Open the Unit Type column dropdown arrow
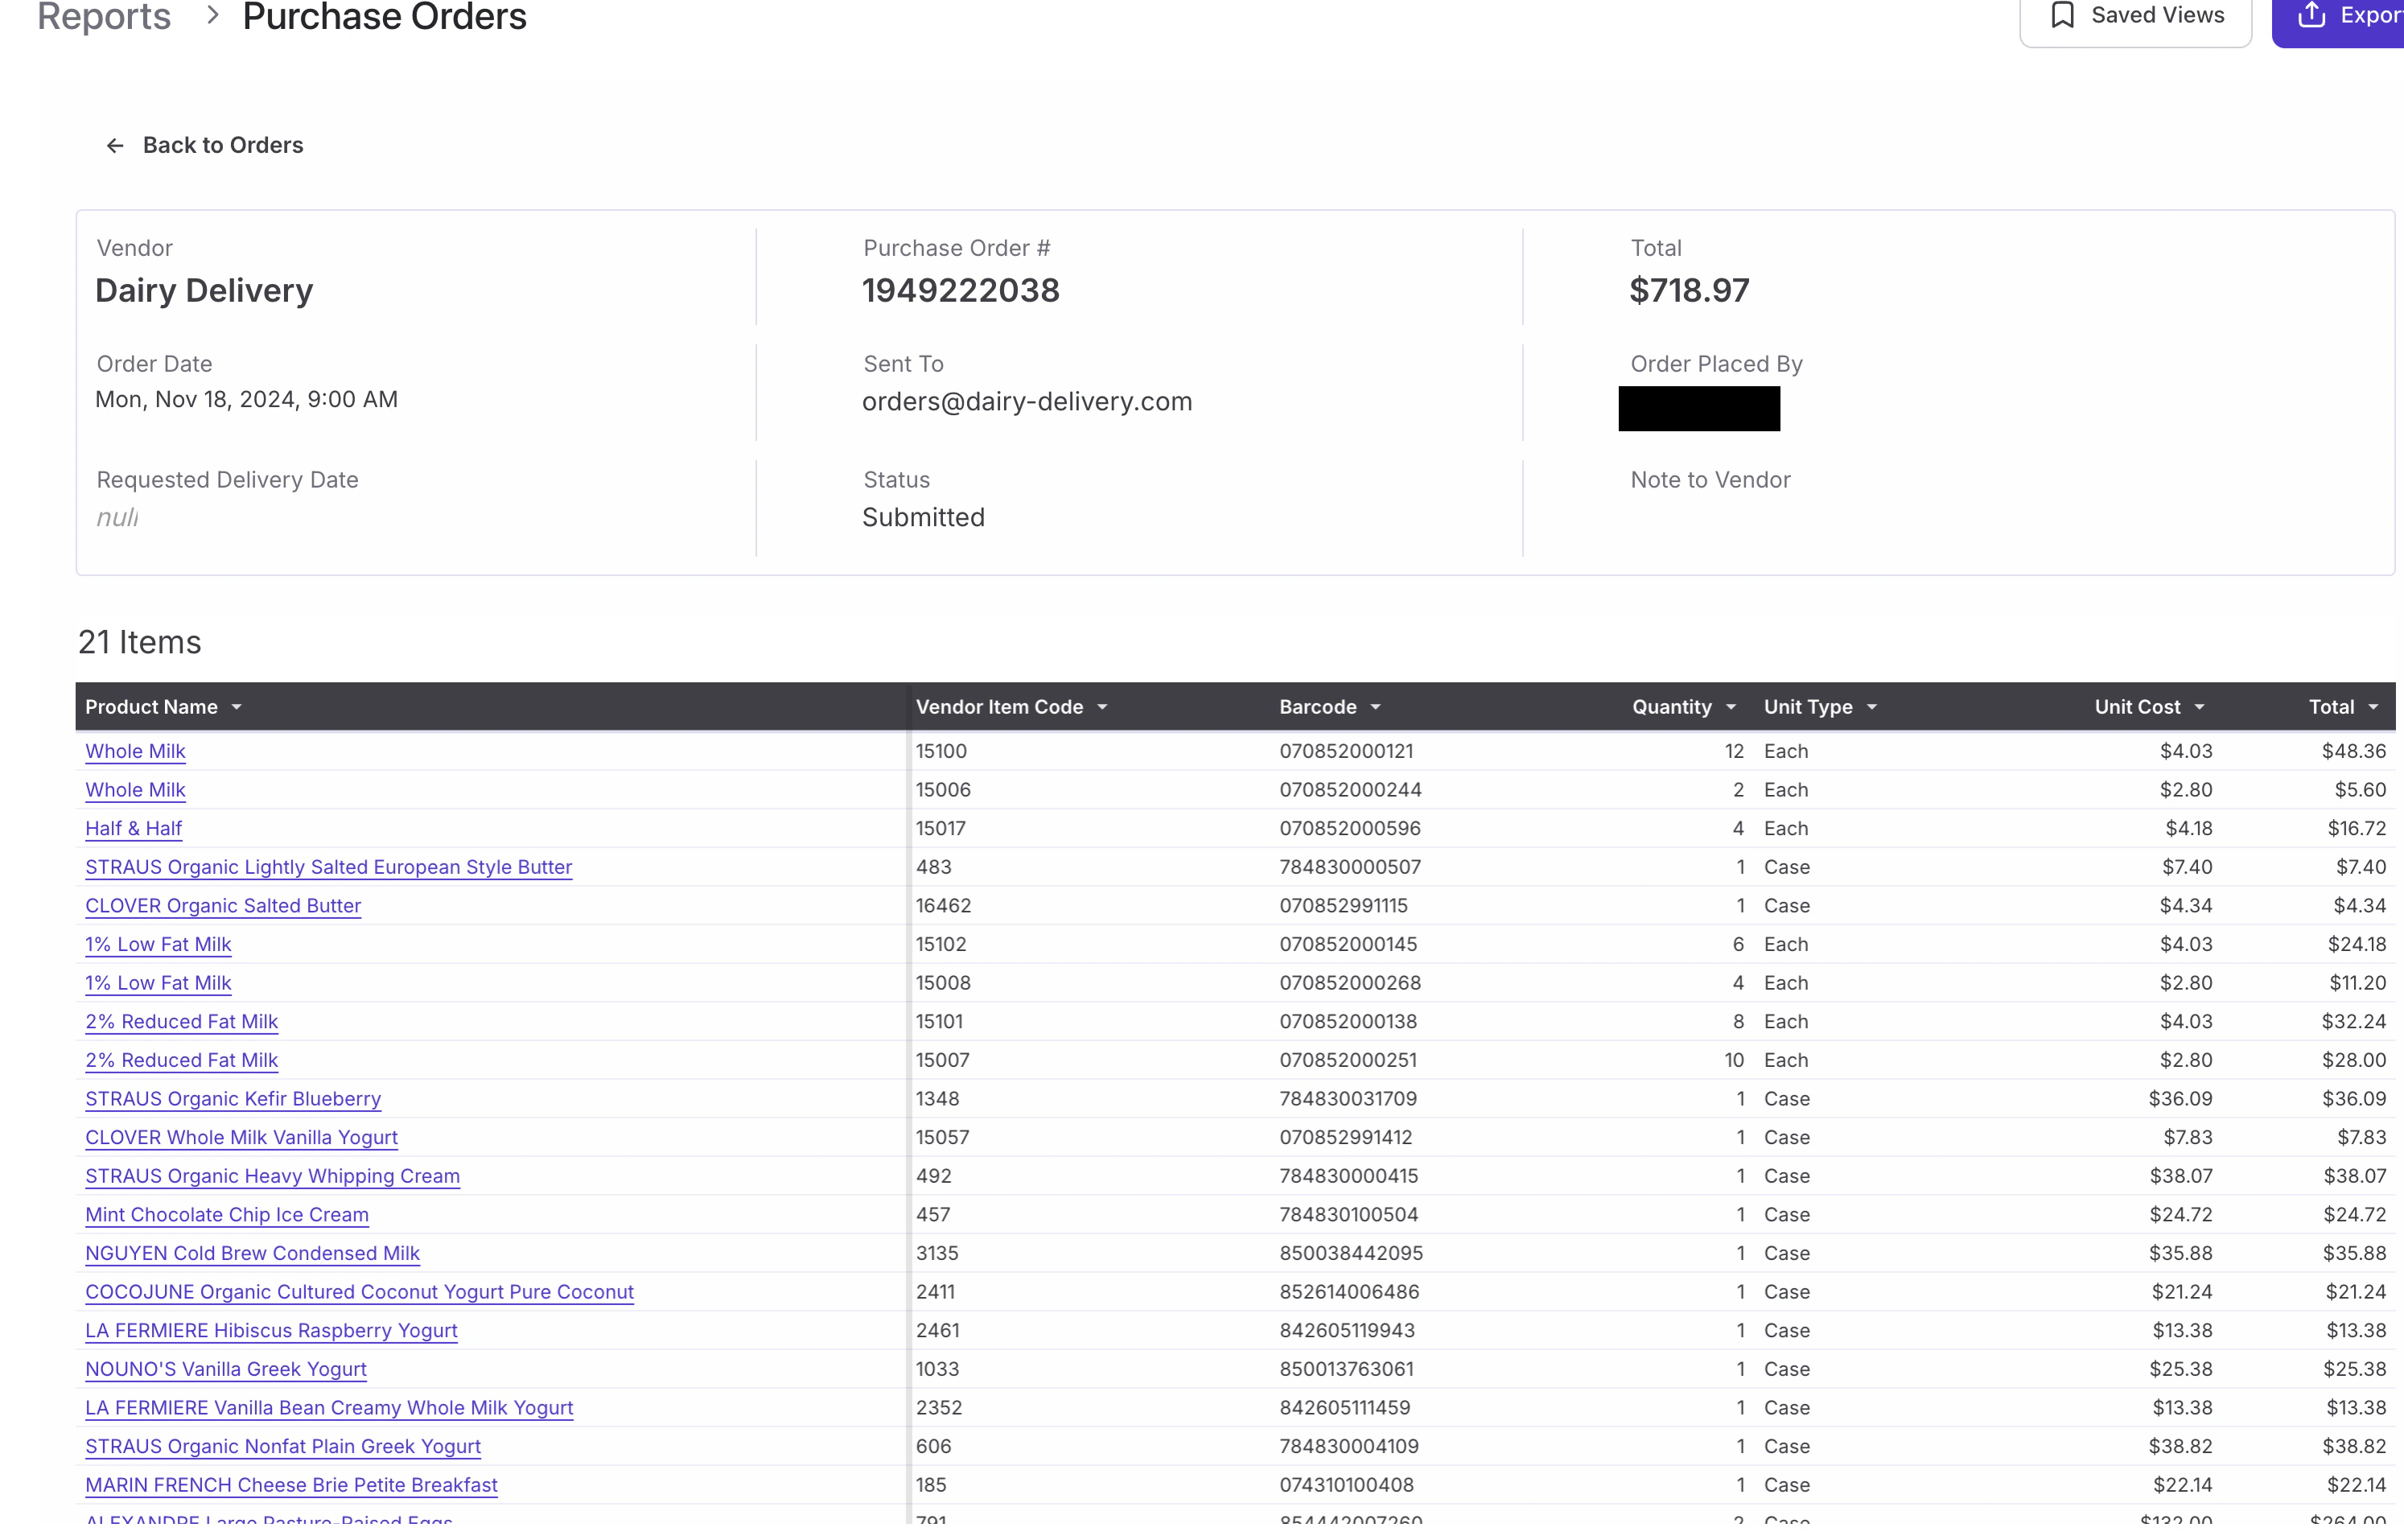The height and width of the screenshot is (1540, 2404). [x=1871, y=707]
